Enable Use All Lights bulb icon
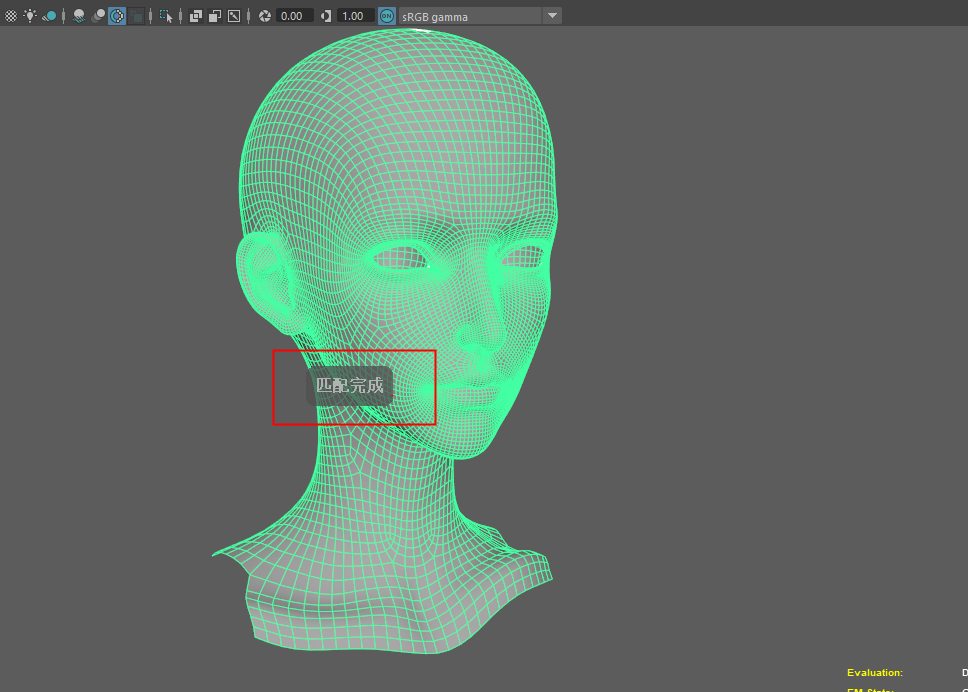The width and height of the screenshot is (968, 692). click(x=30, y=16)
